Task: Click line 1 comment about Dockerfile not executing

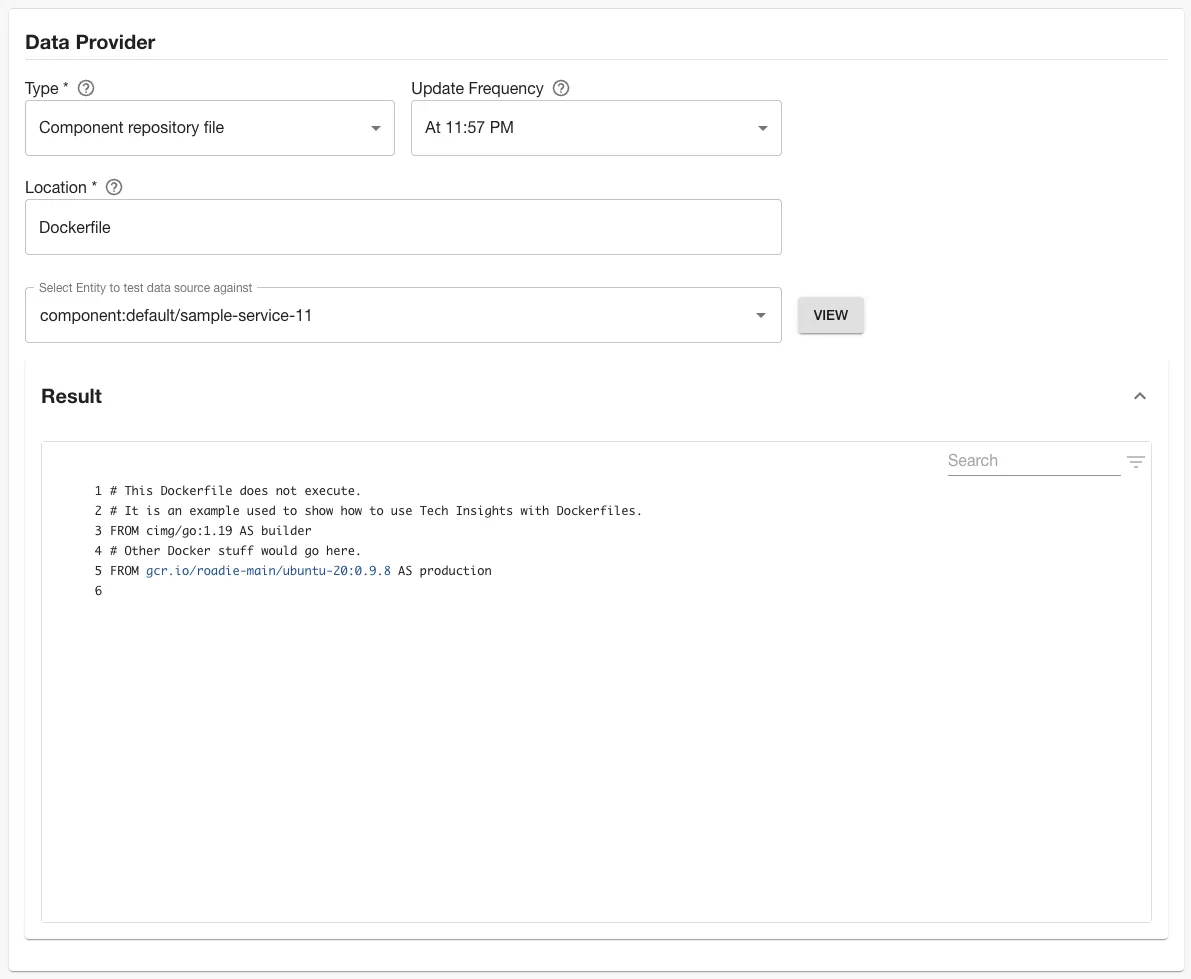Action: 235,491
